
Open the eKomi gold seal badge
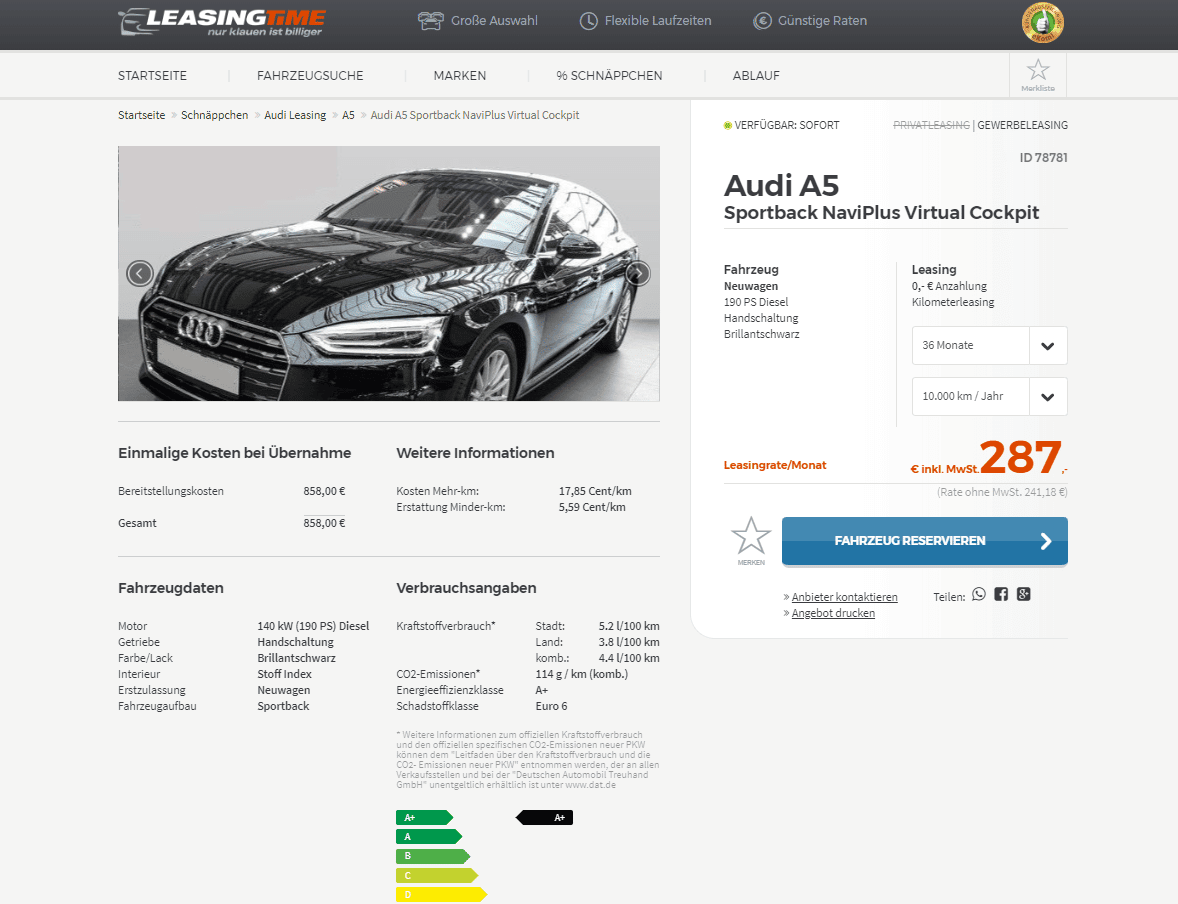(x=1043, y=23)
